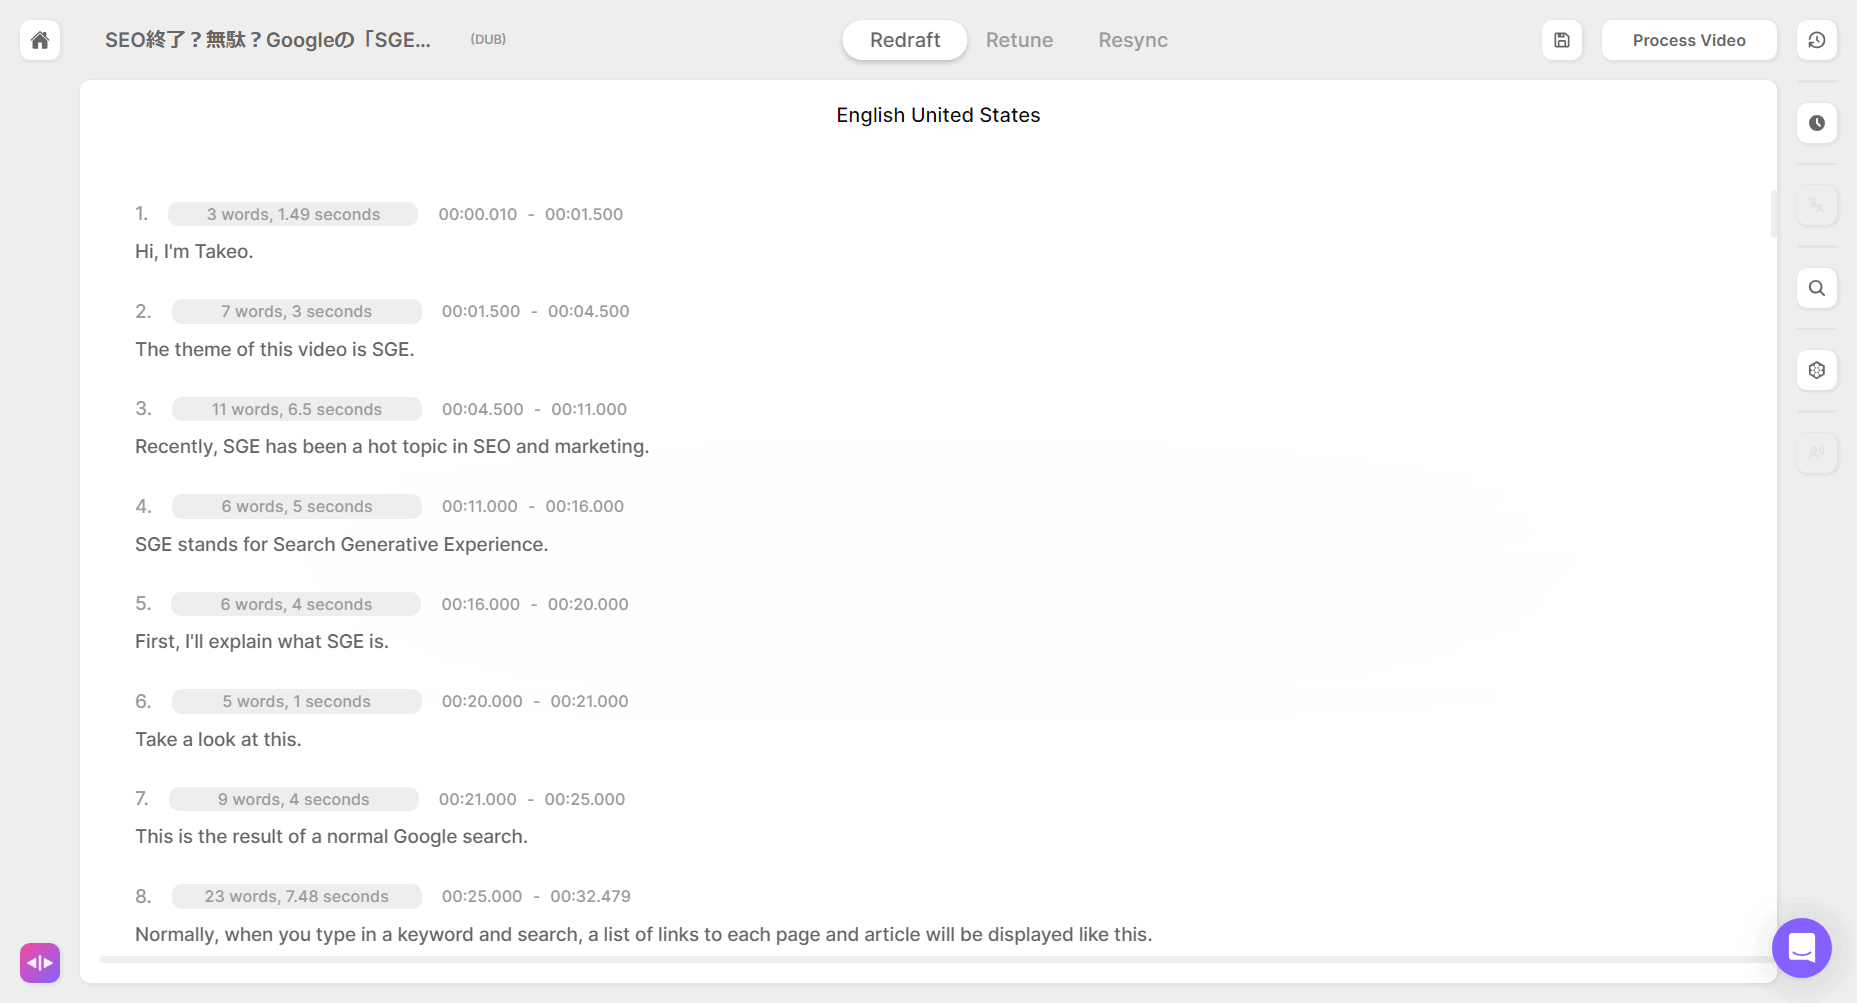The width and height of the screenshot is (1858, 1003).
Task: Open the clock timing panel icon
Action: [1817, 123]
